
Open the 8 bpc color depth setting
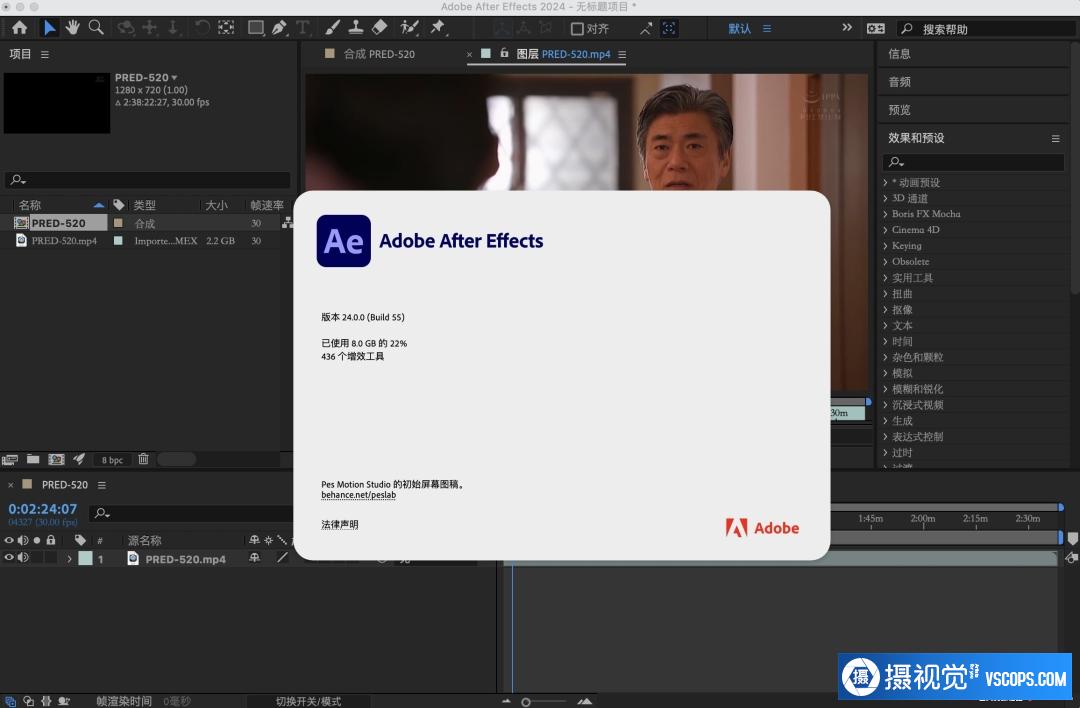click(x=112, y=460)
